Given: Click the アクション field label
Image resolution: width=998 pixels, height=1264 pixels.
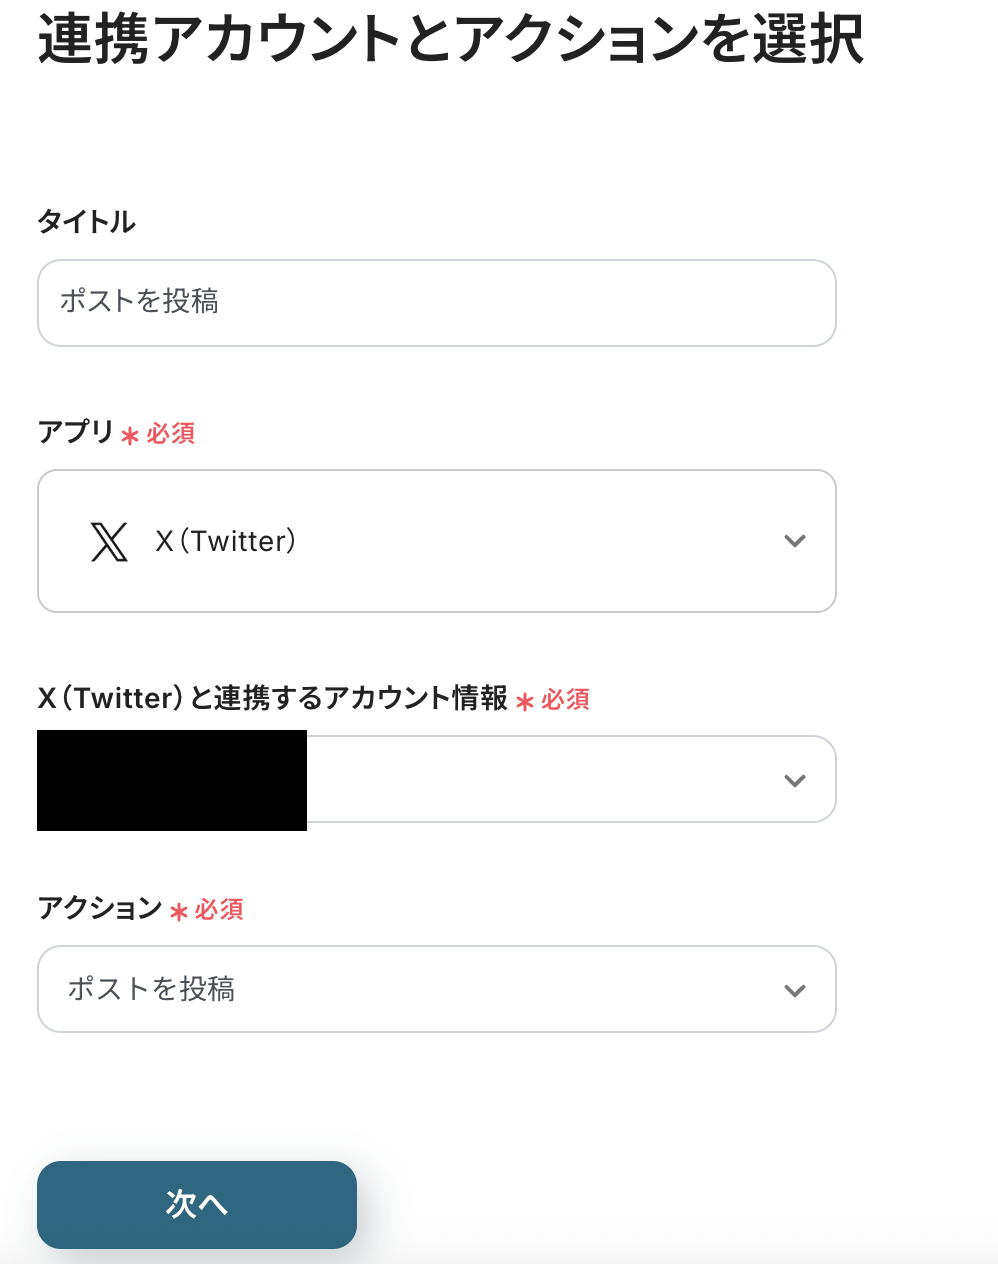Looking at the screenshot, I should coord(99,908).
